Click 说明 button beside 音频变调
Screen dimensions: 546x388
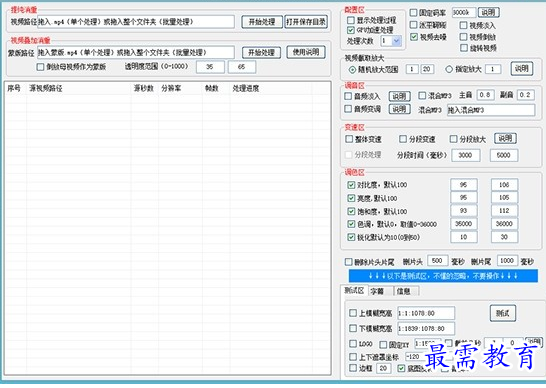(x=399, y=109)
